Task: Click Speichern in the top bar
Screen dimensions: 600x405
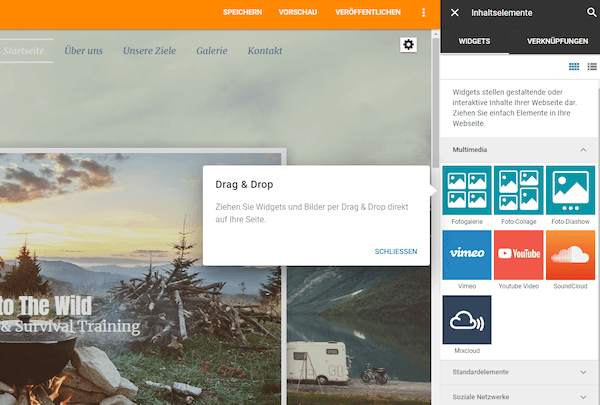Action: (x=243, y=12)
